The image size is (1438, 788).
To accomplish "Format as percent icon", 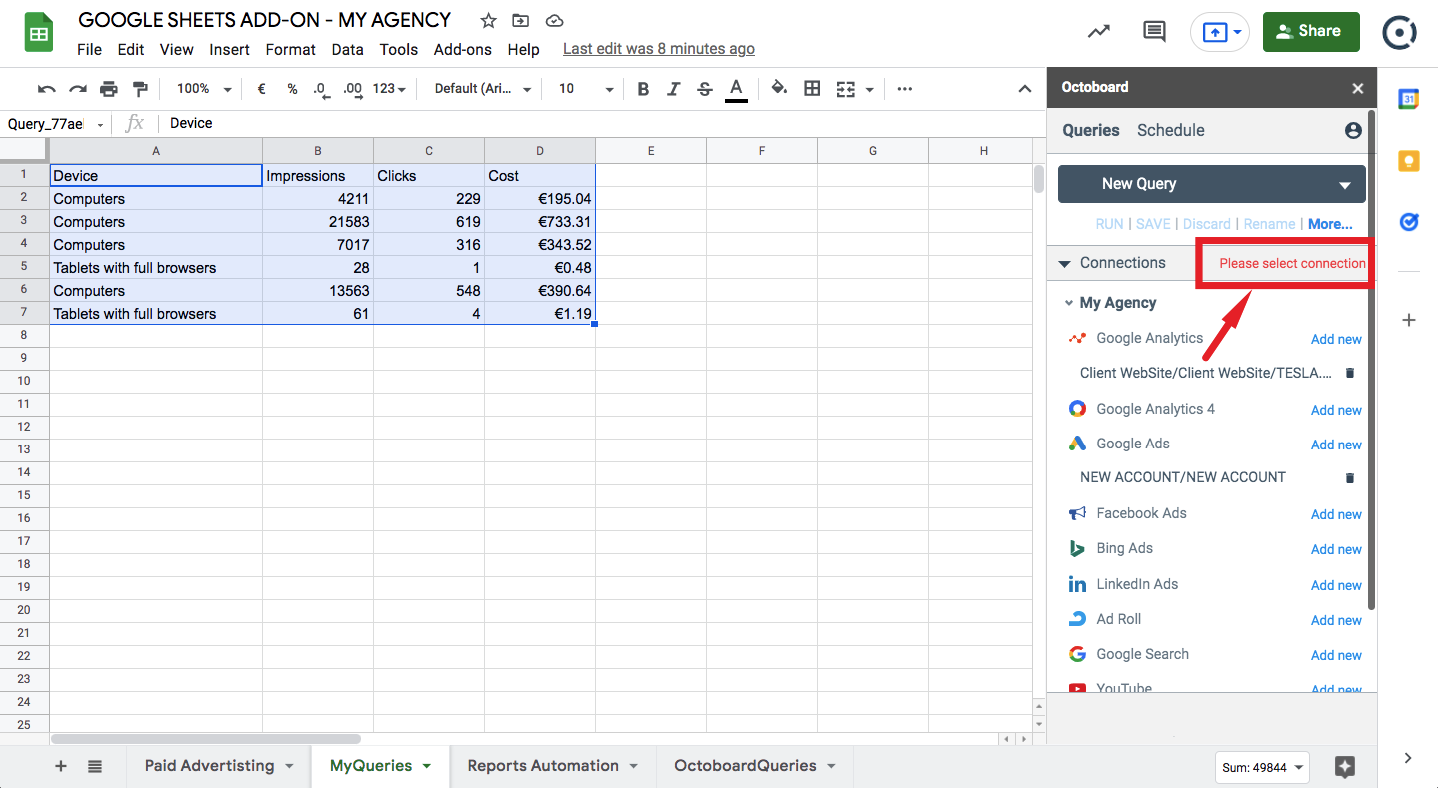I will (292, 89).
